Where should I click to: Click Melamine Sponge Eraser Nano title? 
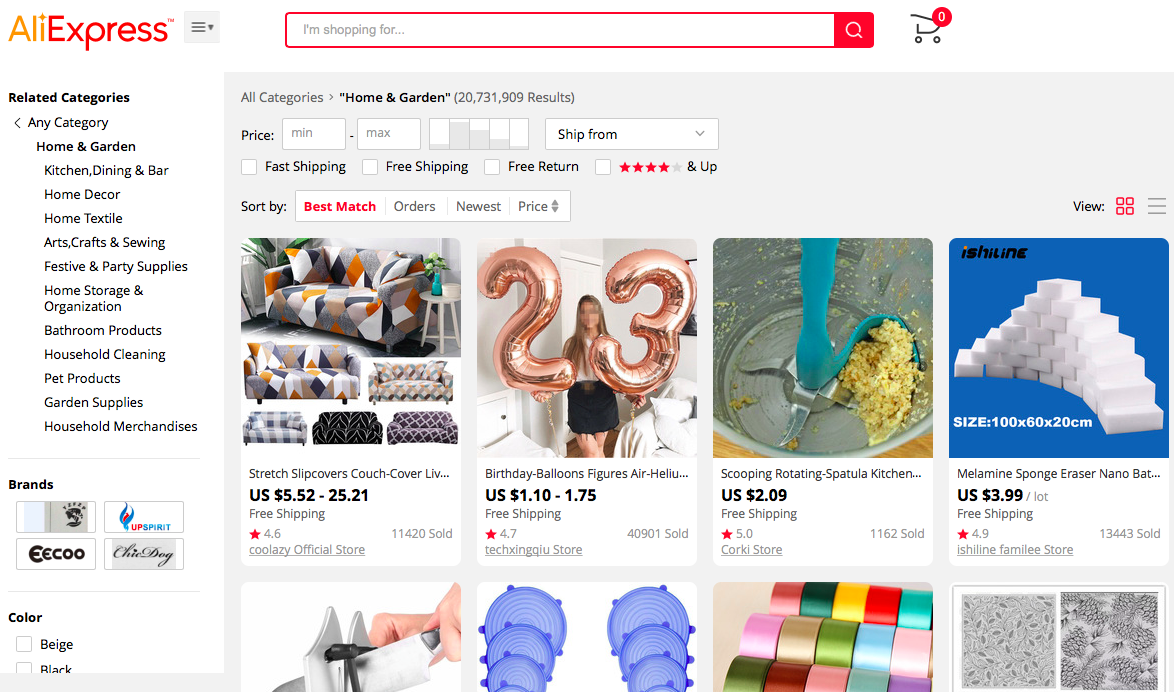pos(1059,473)
